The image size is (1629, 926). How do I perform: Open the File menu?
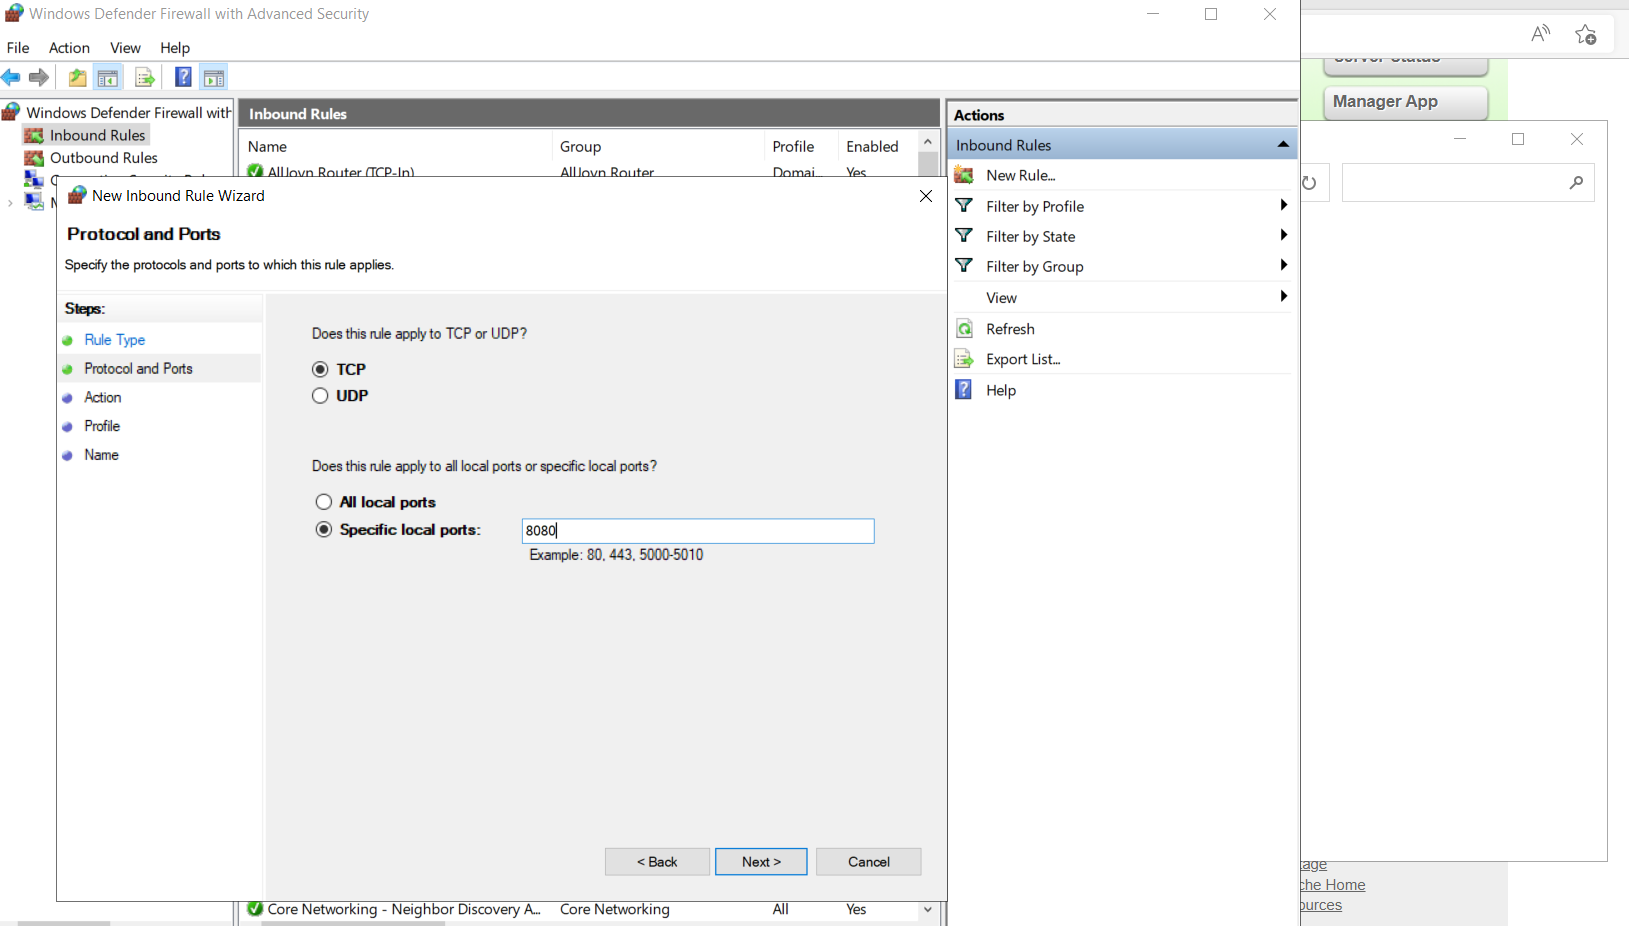(x=18, y=48)
